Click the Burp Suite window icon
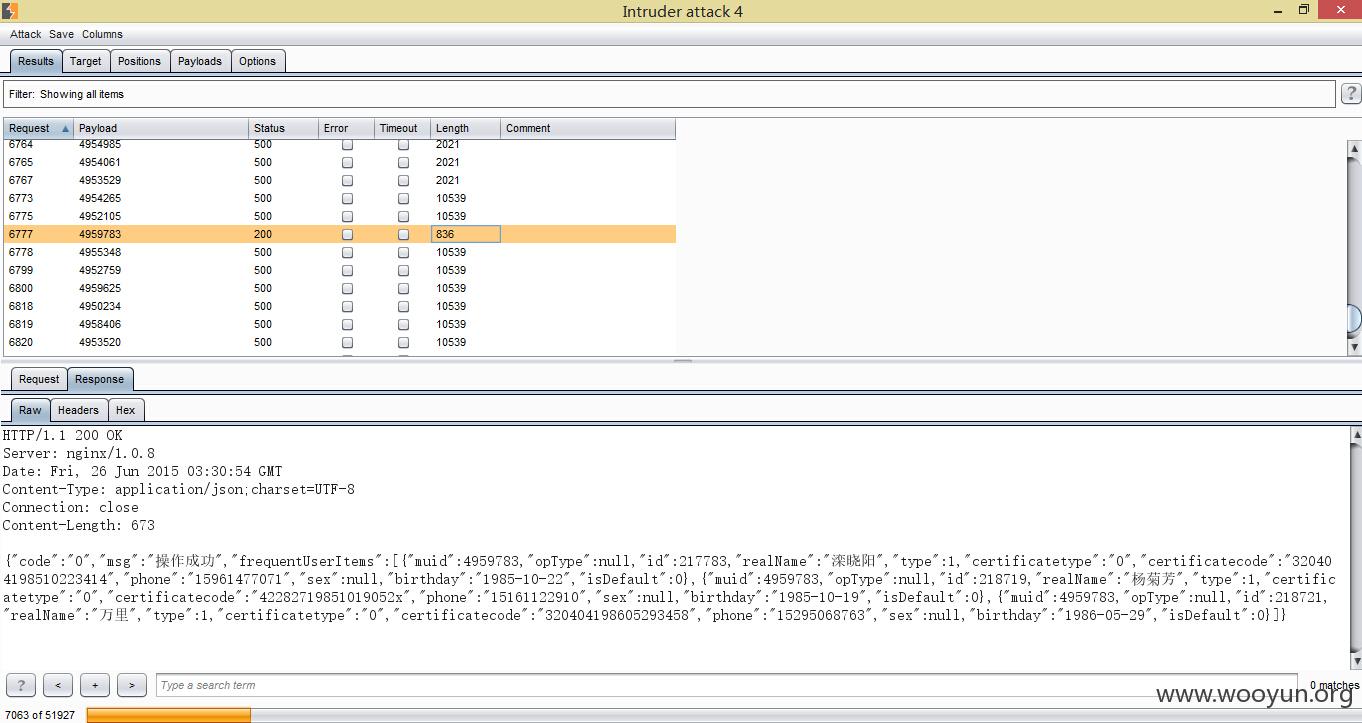Image resolution: width=1362 pixels, height=723 pixels. (x=9, y=11)
